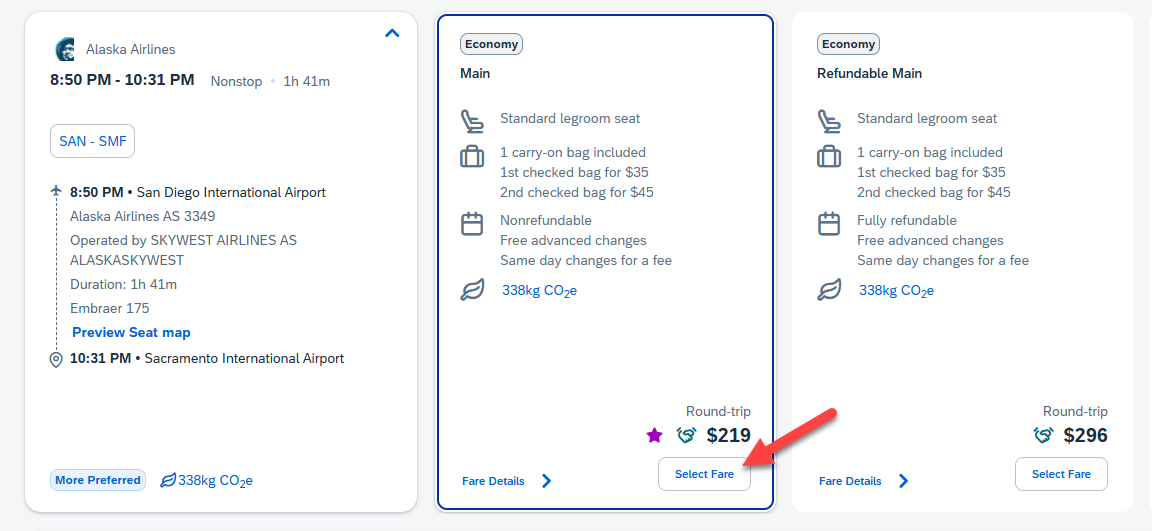
Task: Open the Preview Seat map link
Action: click(131, 332)
